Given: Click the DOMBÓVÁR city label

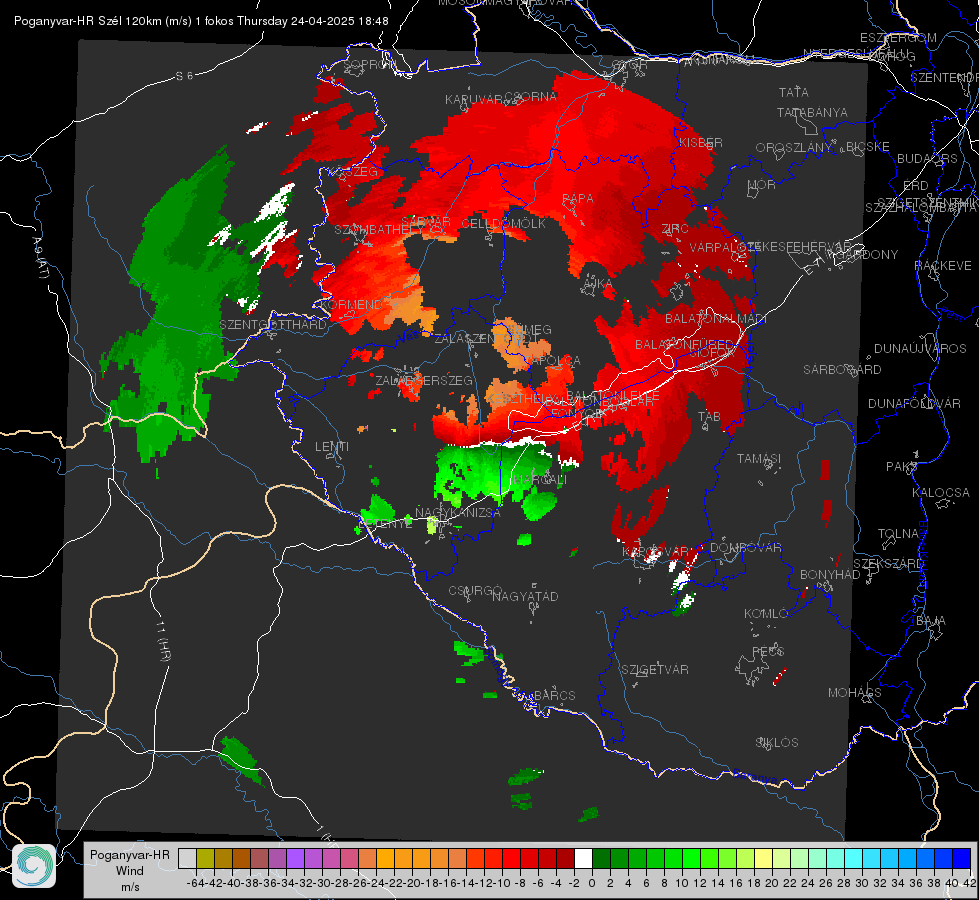Looking at the screenshot, I should 745,548.
